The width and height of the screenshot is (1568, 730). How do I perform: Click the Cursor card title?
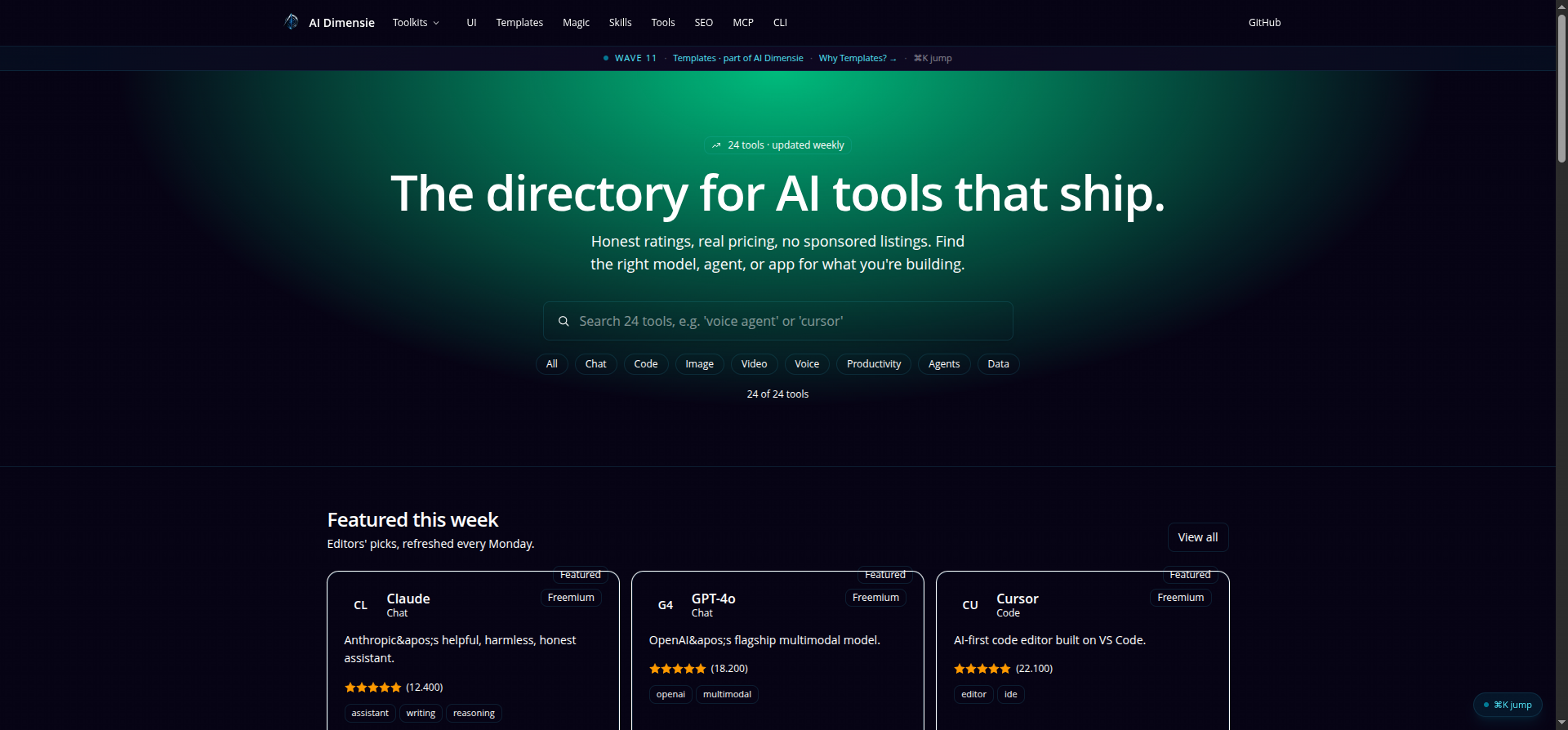click(1017, 598)
